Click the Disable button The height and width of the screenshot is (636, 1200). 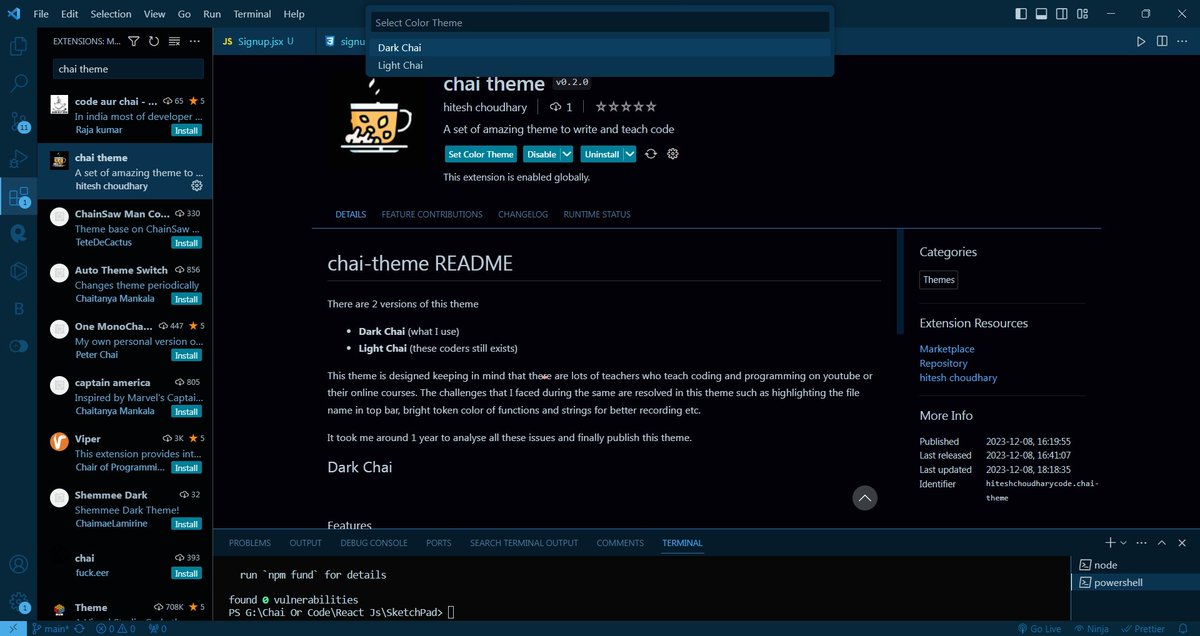(542, 154)
